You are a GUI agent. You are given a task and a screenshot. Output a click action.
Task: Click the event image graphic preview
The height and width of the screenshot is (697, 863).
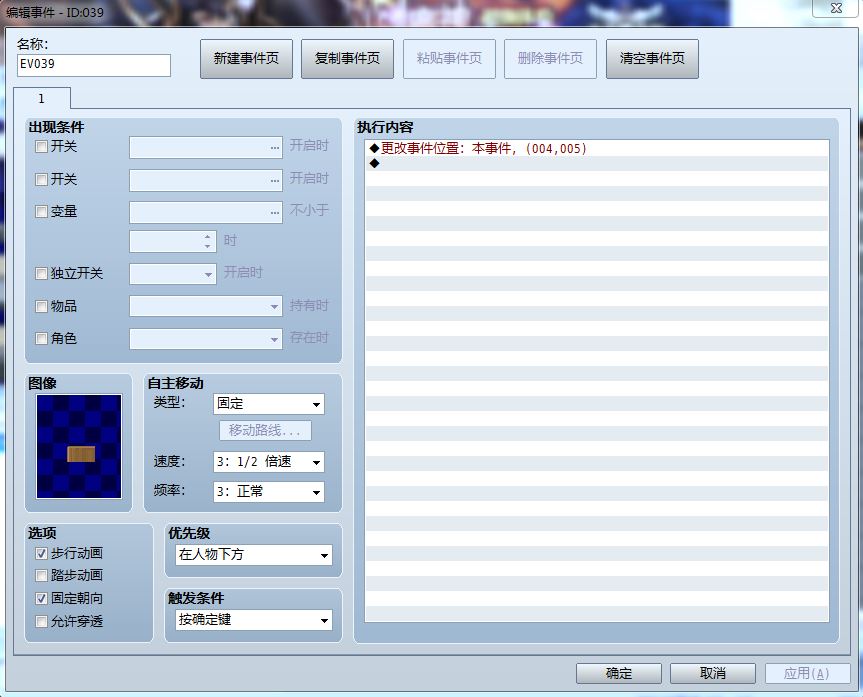[79, 446]
